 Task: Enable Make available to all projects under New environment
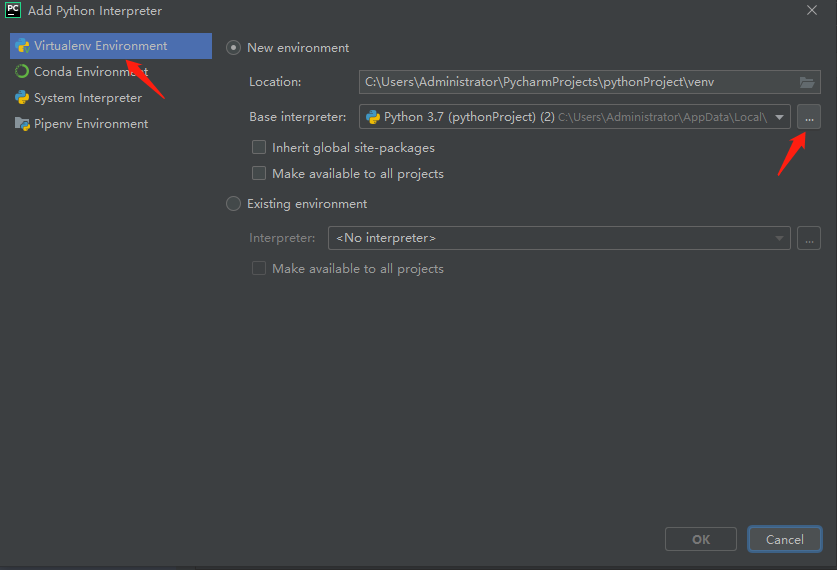pyautogui.click(x=259, y=173)
